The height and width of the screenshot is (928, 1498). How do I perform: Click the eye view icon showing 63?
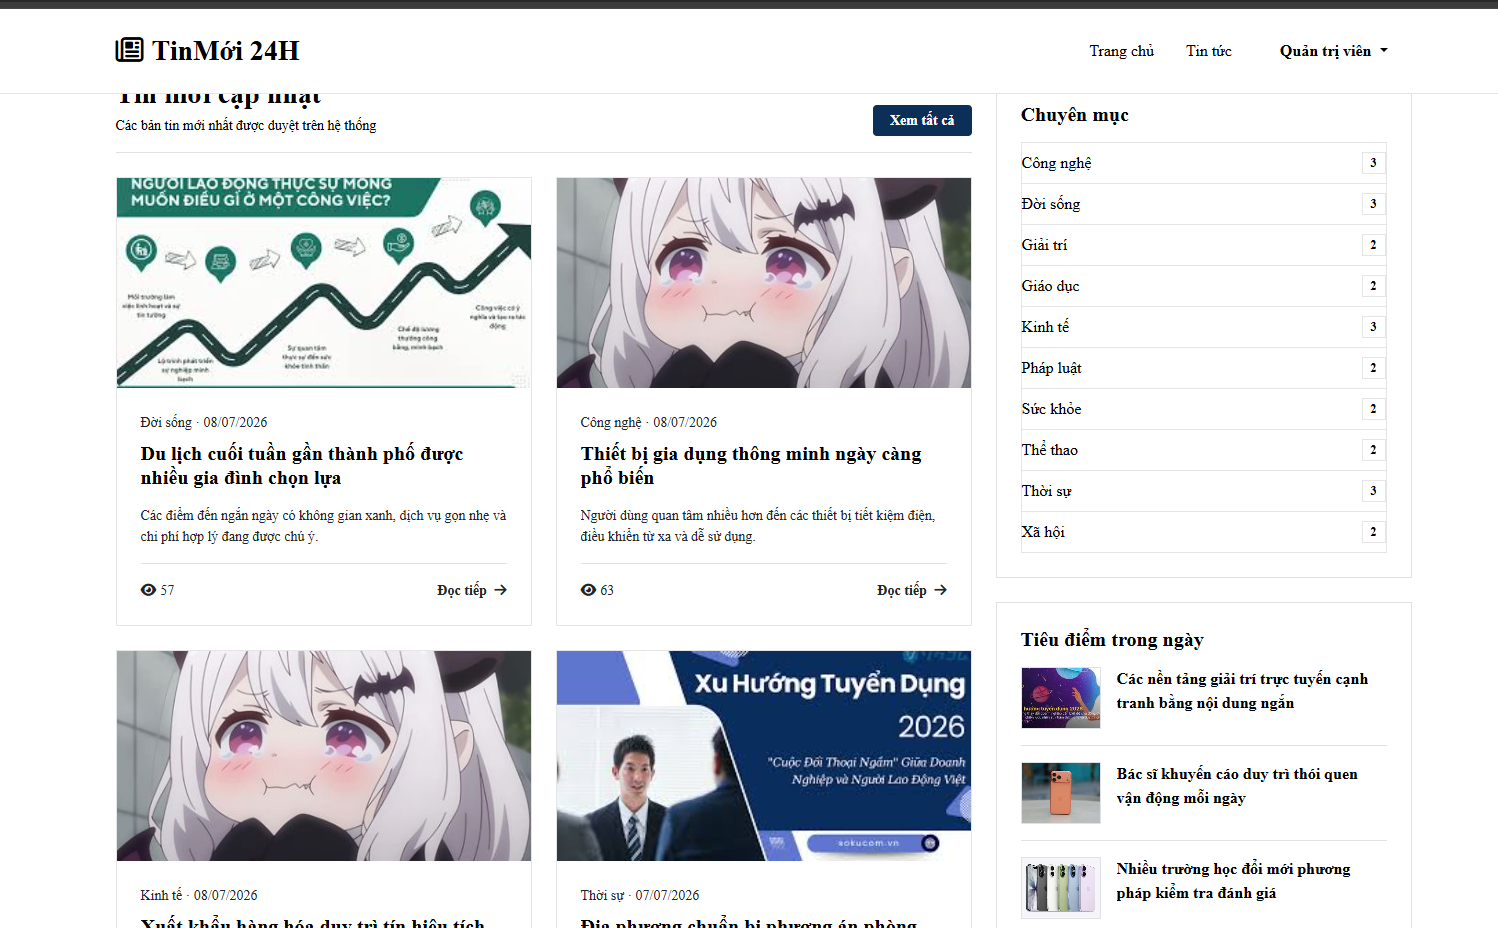pos(588,590)
